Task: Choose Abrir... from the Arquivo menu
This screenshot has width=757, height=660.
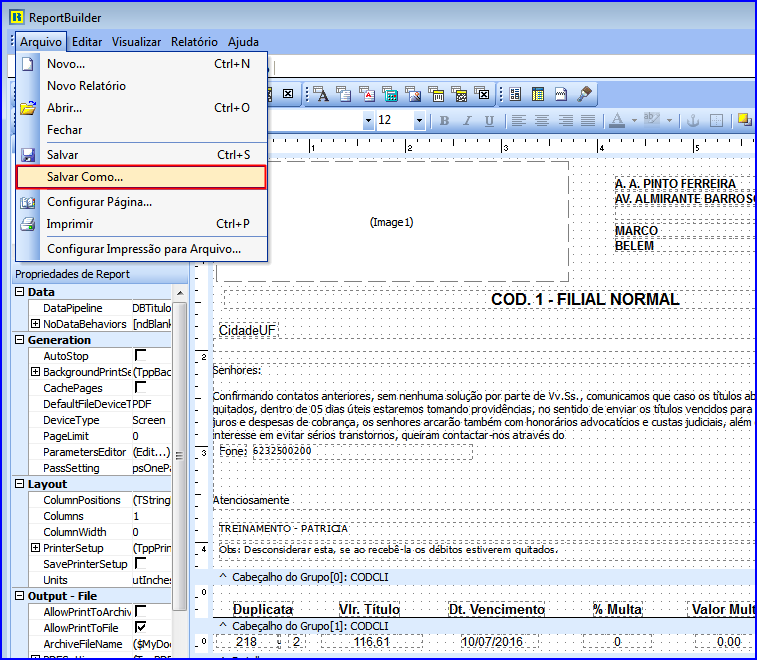Action: tap(141, 108)
